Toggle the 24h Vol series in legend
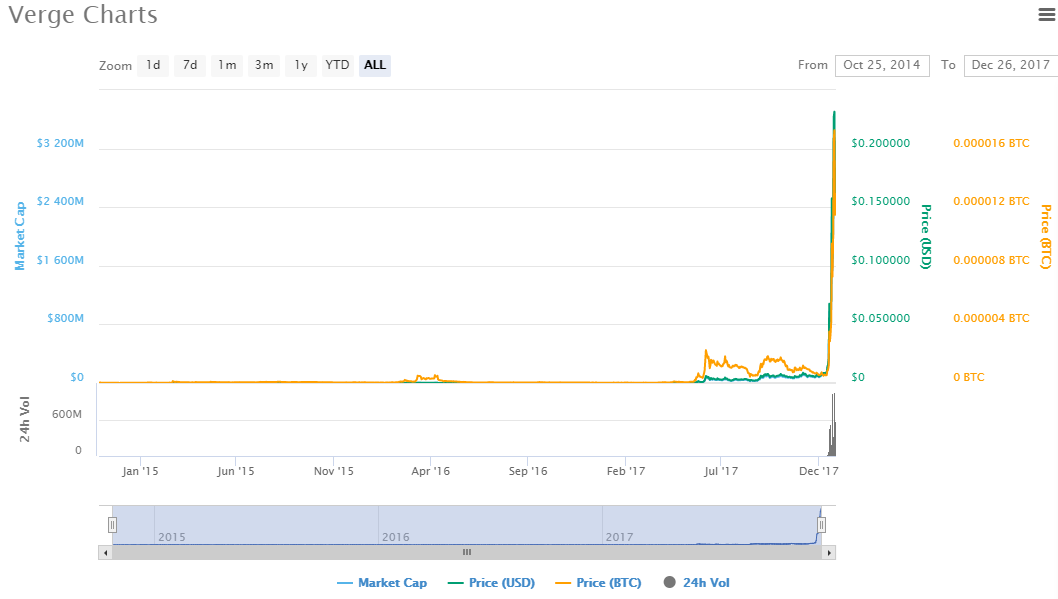 point(696,583)
